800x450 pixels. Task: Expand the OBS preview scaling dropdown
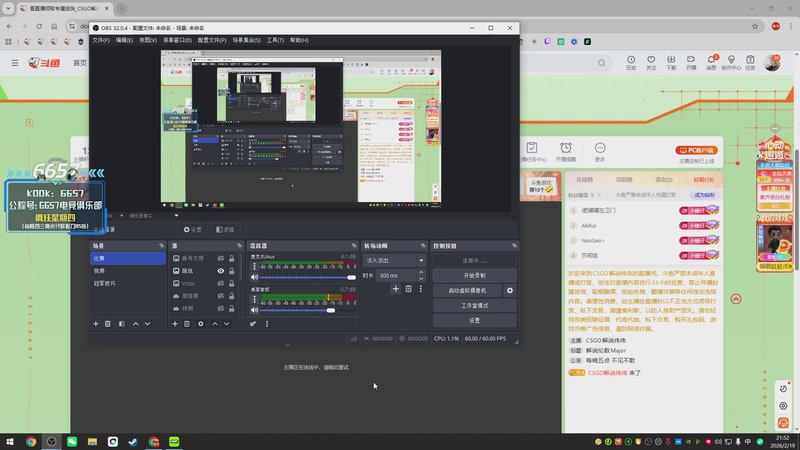176,216
